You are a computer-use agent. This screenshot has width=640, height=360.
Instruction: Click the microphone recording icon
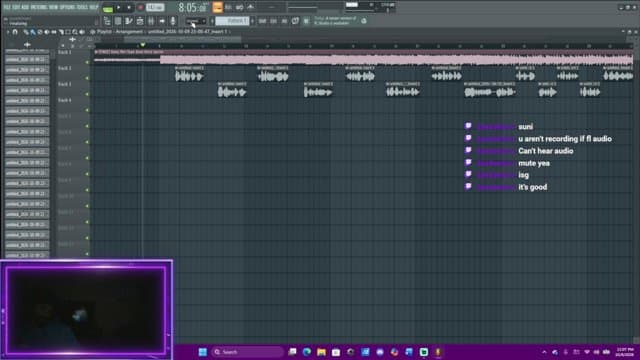pyautogui.click(x=173, y=21)
